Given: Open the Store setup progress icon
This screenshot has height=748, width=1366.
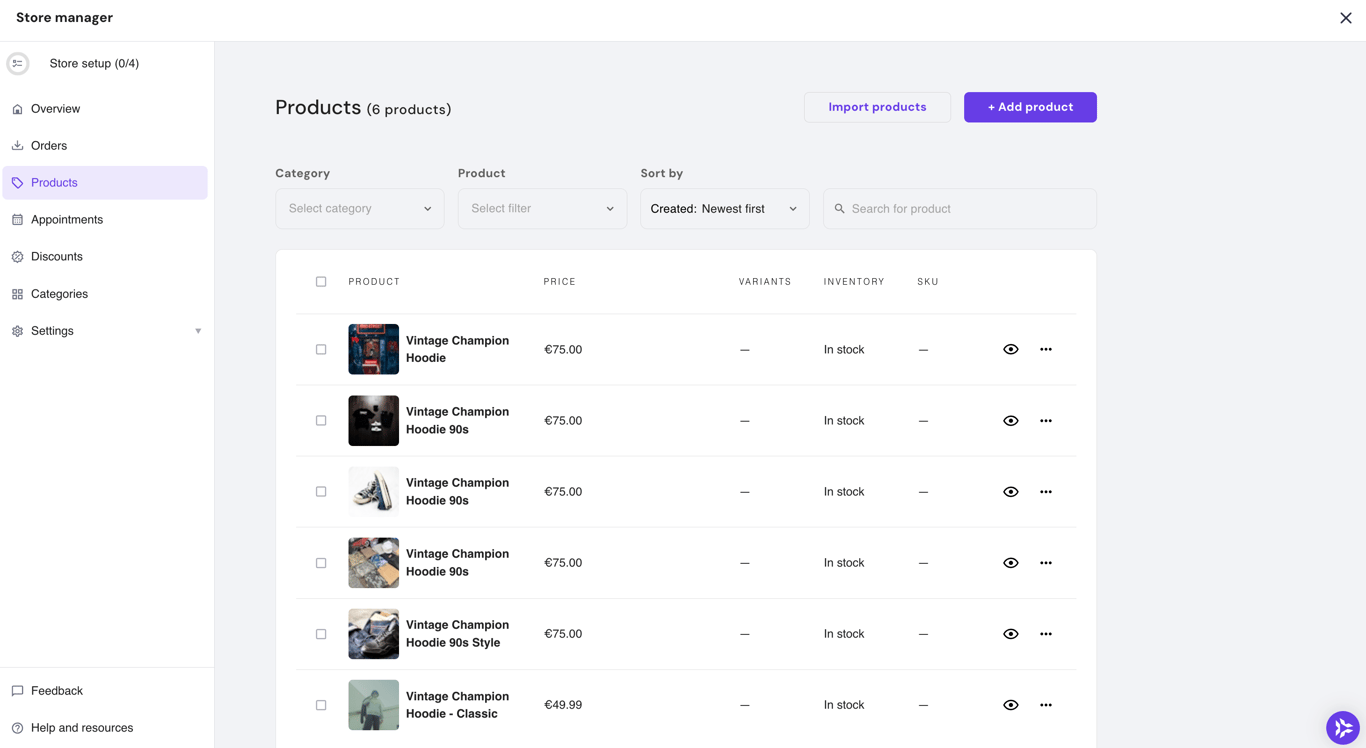Looking at the screenshot, I should coord(17,63).
